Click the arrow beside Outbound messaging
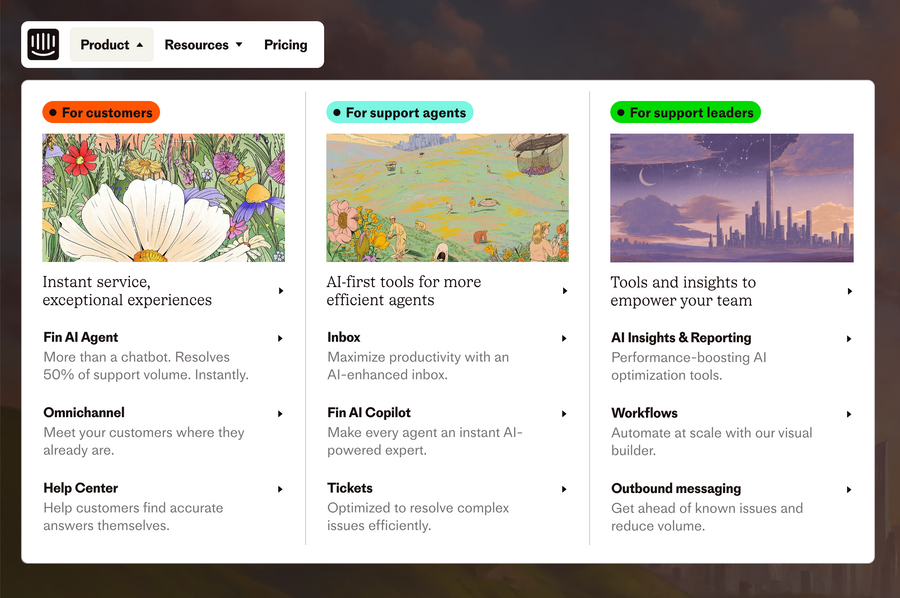 (848, 488)
